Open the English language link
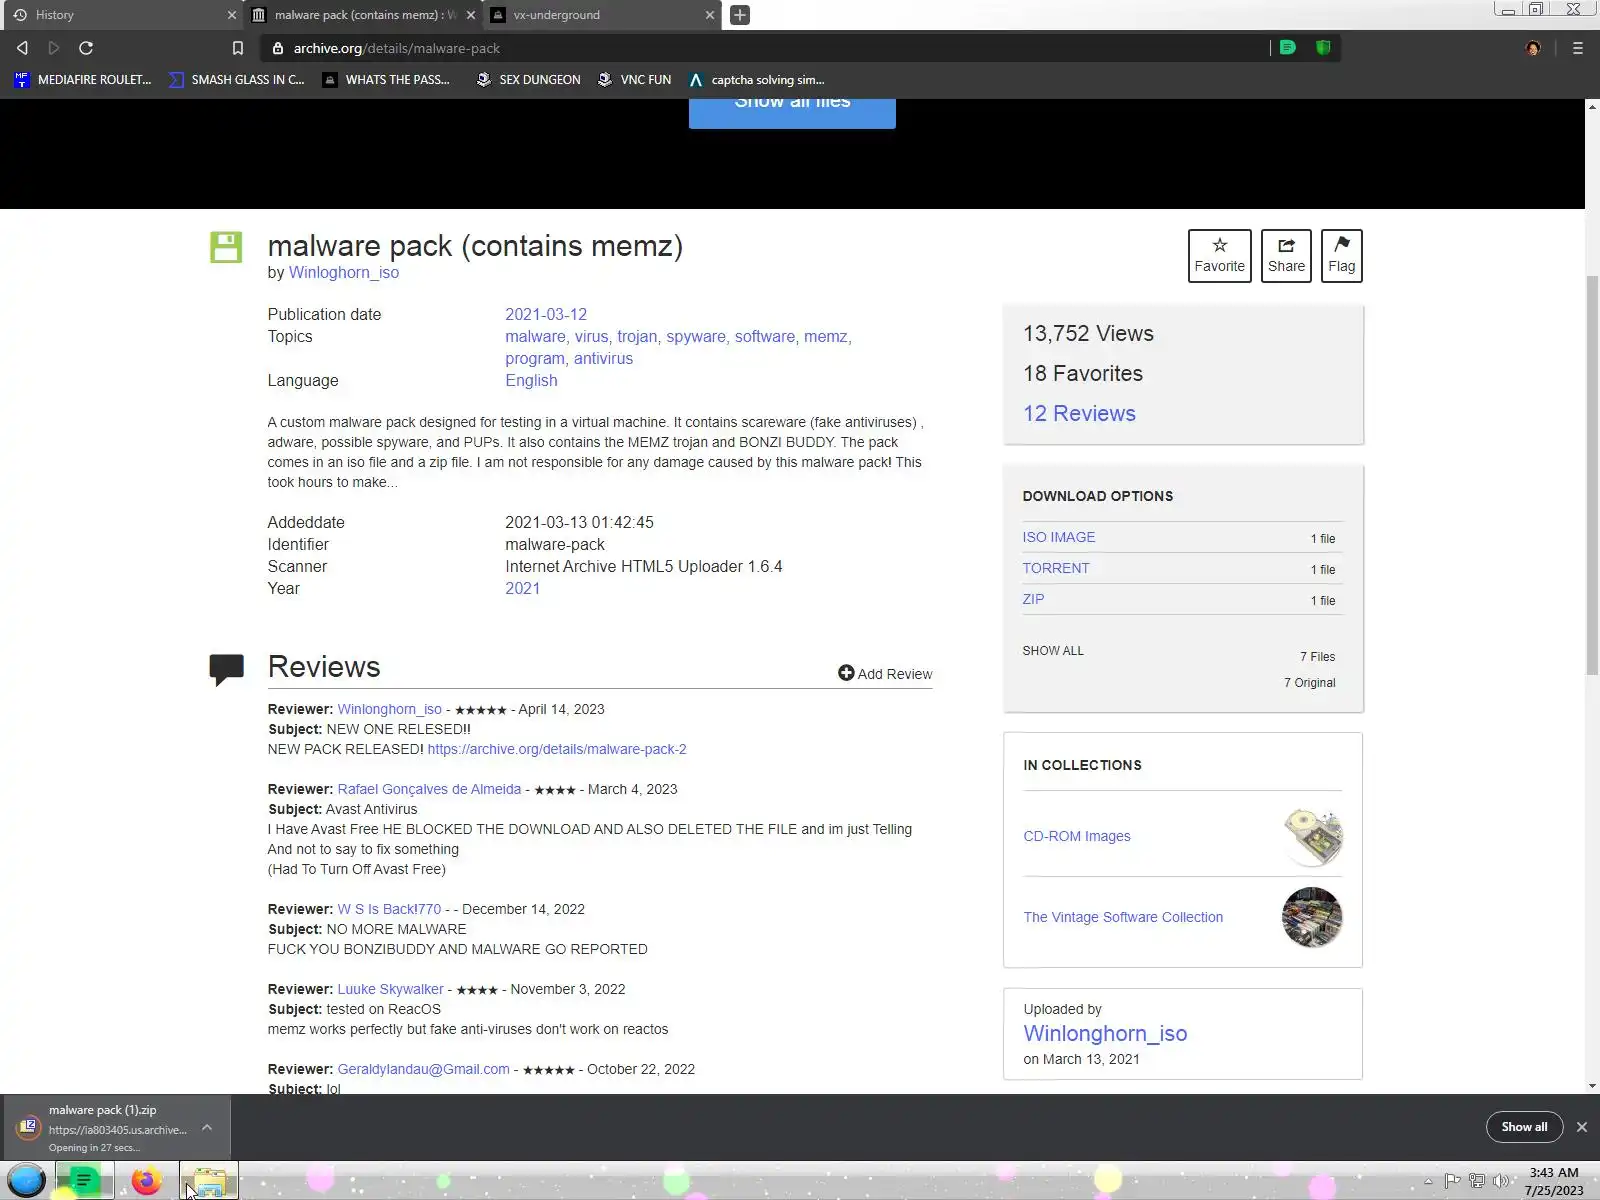 (x=531, y=380)
